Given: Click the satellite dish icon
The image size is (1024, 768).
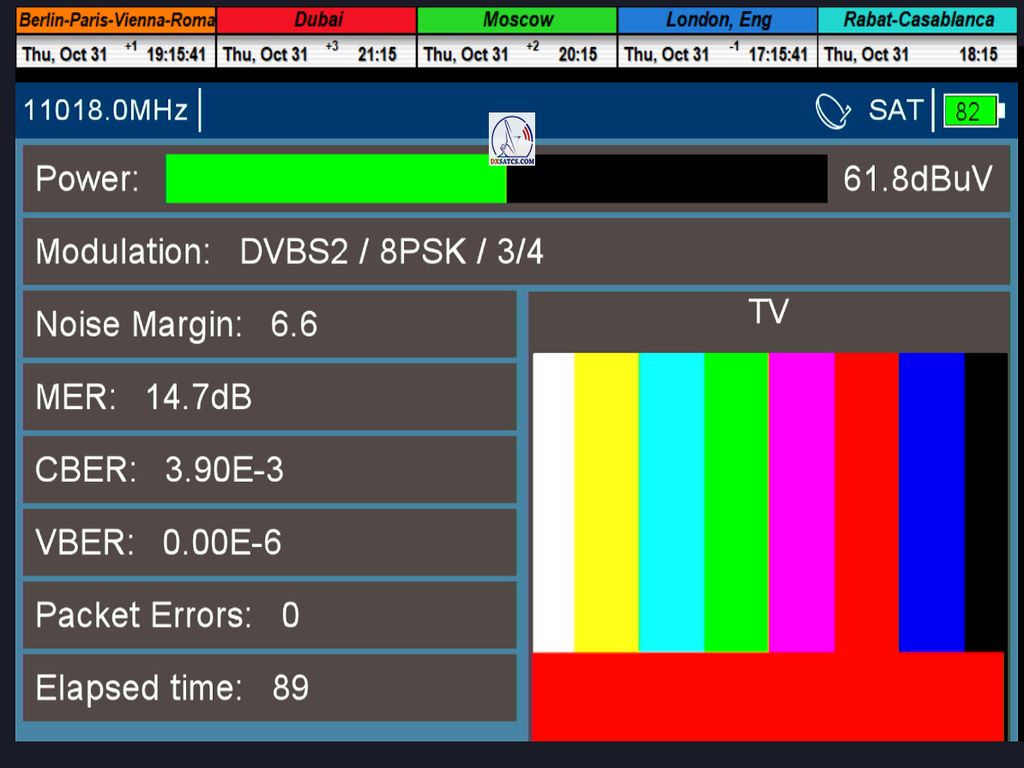Looking at the screenshot, I should click(833, 111).
